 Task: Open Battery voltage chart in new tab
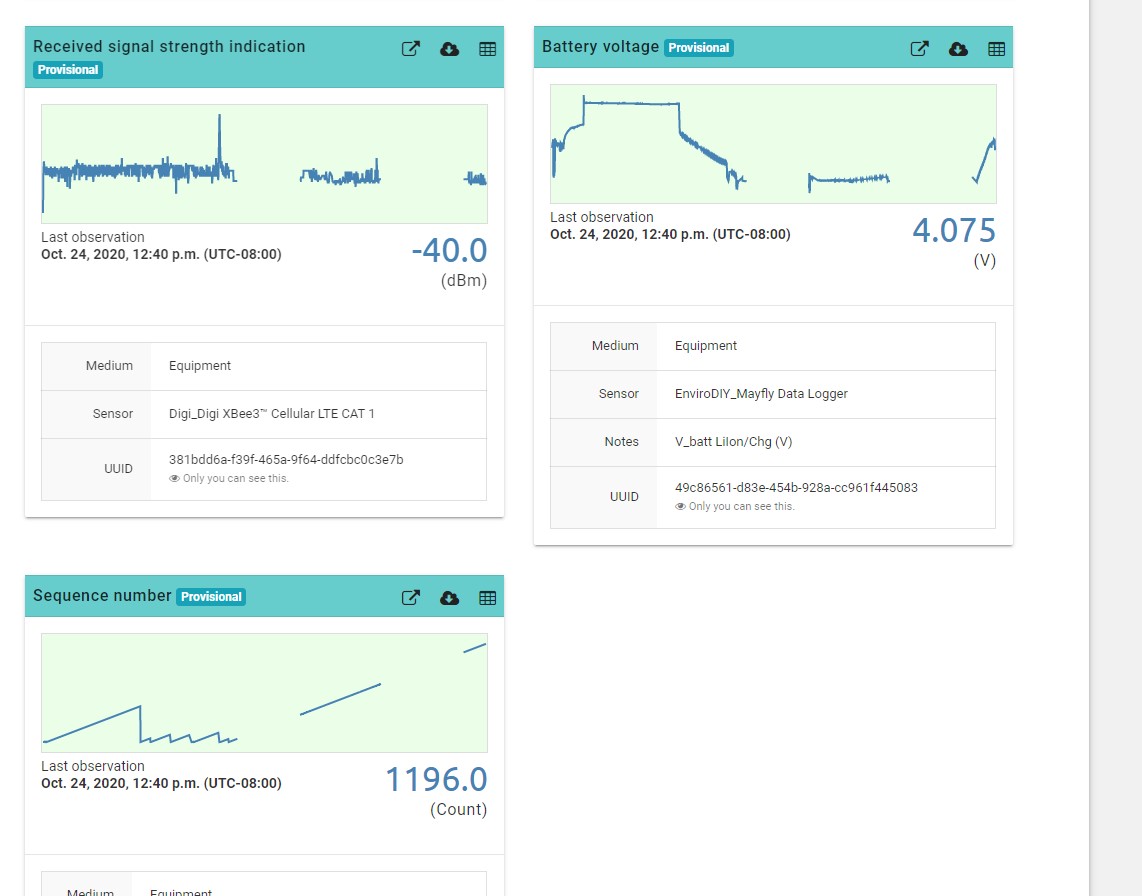click(x=919, y=48)
